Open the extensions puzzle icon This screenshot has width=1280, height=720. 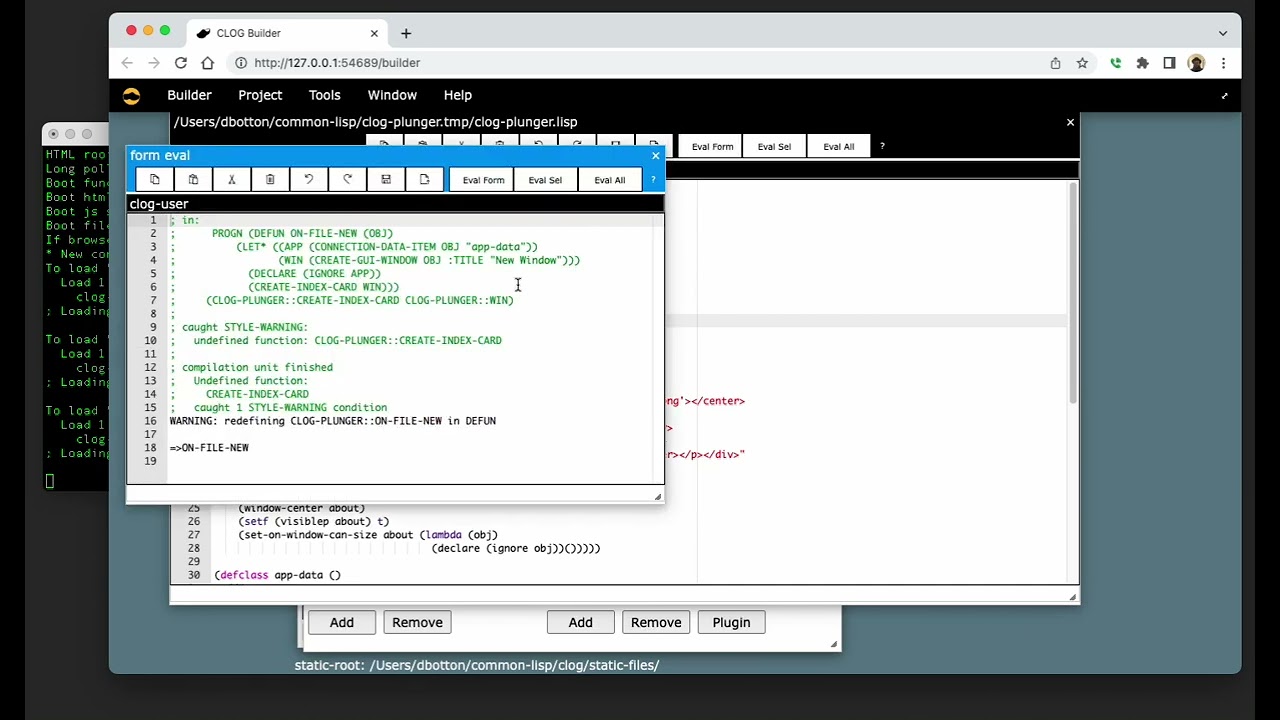1142,63
